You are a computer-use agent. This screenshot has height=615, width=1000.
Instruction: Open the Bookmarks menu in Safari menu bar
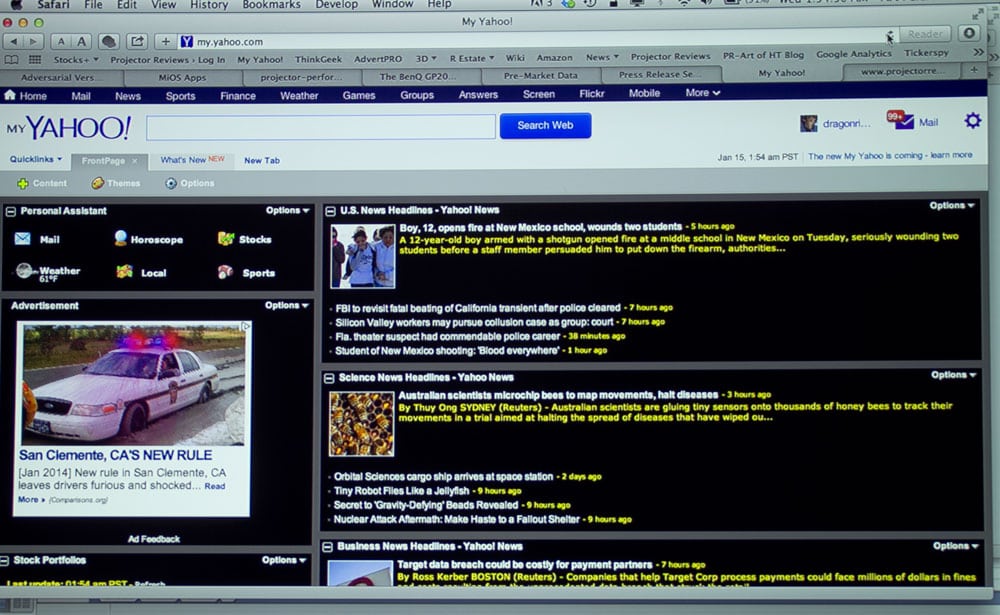click(x=271, y=5)
